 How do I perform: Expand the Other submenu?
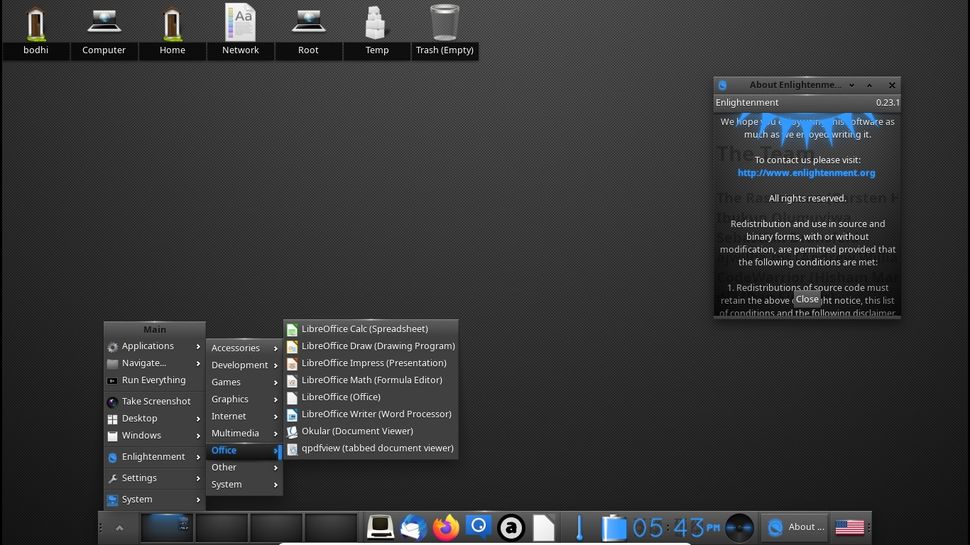pyautogui.click(x=244, y=467)
